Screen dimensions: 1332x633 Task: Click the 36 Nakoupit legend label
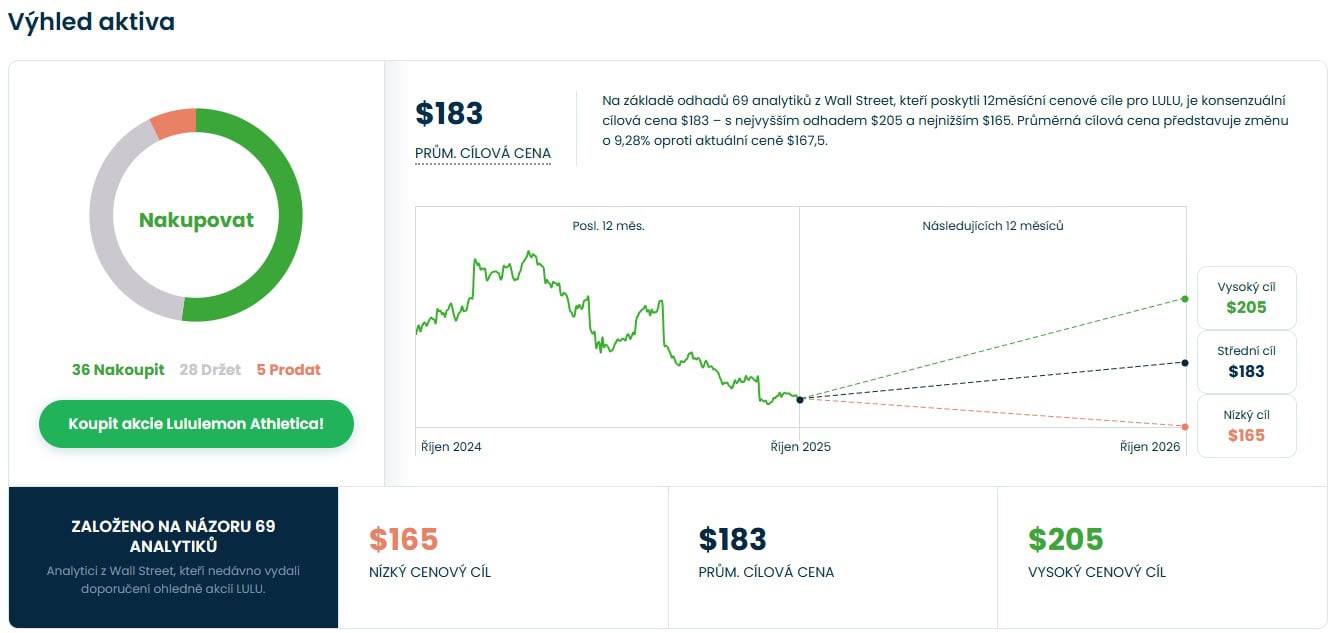[x=118, y=370]
